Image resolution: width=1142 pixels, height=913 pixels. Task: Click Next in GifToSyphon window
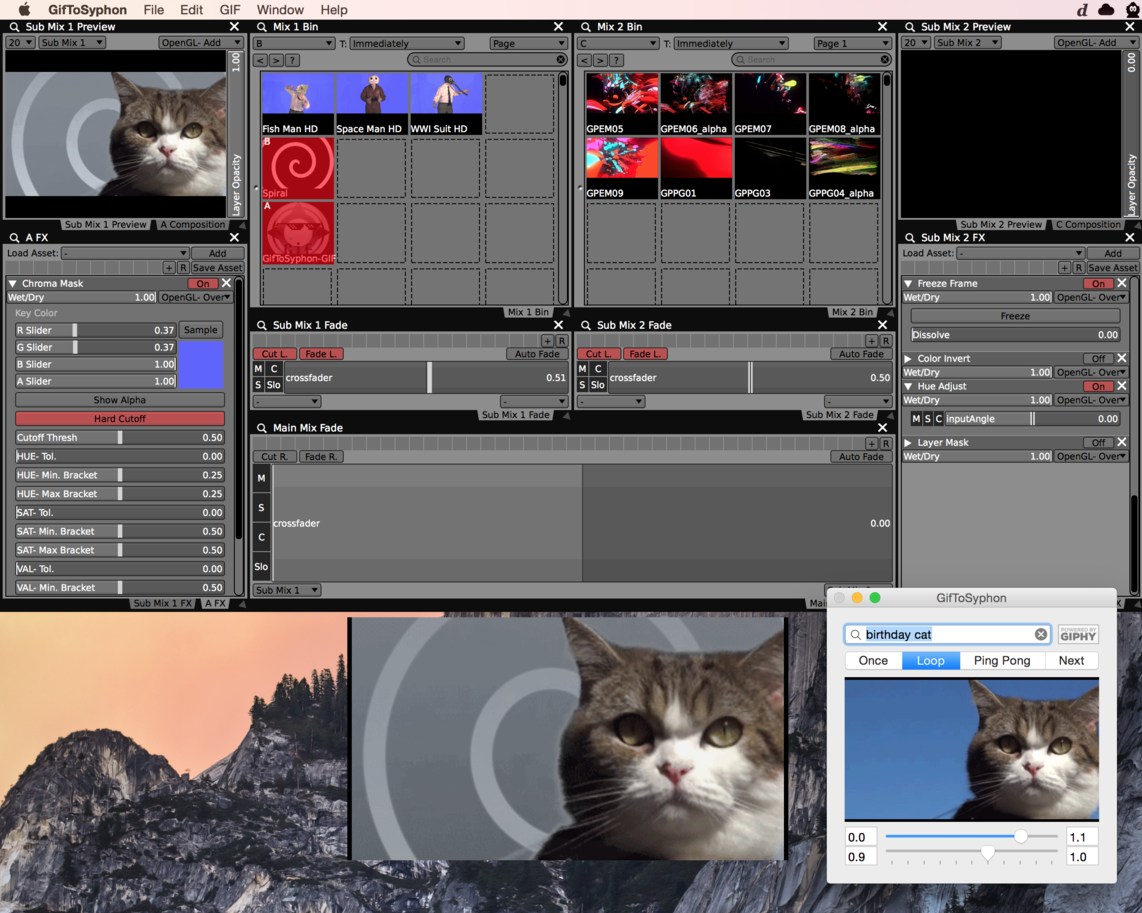[x=1071, y=660]
